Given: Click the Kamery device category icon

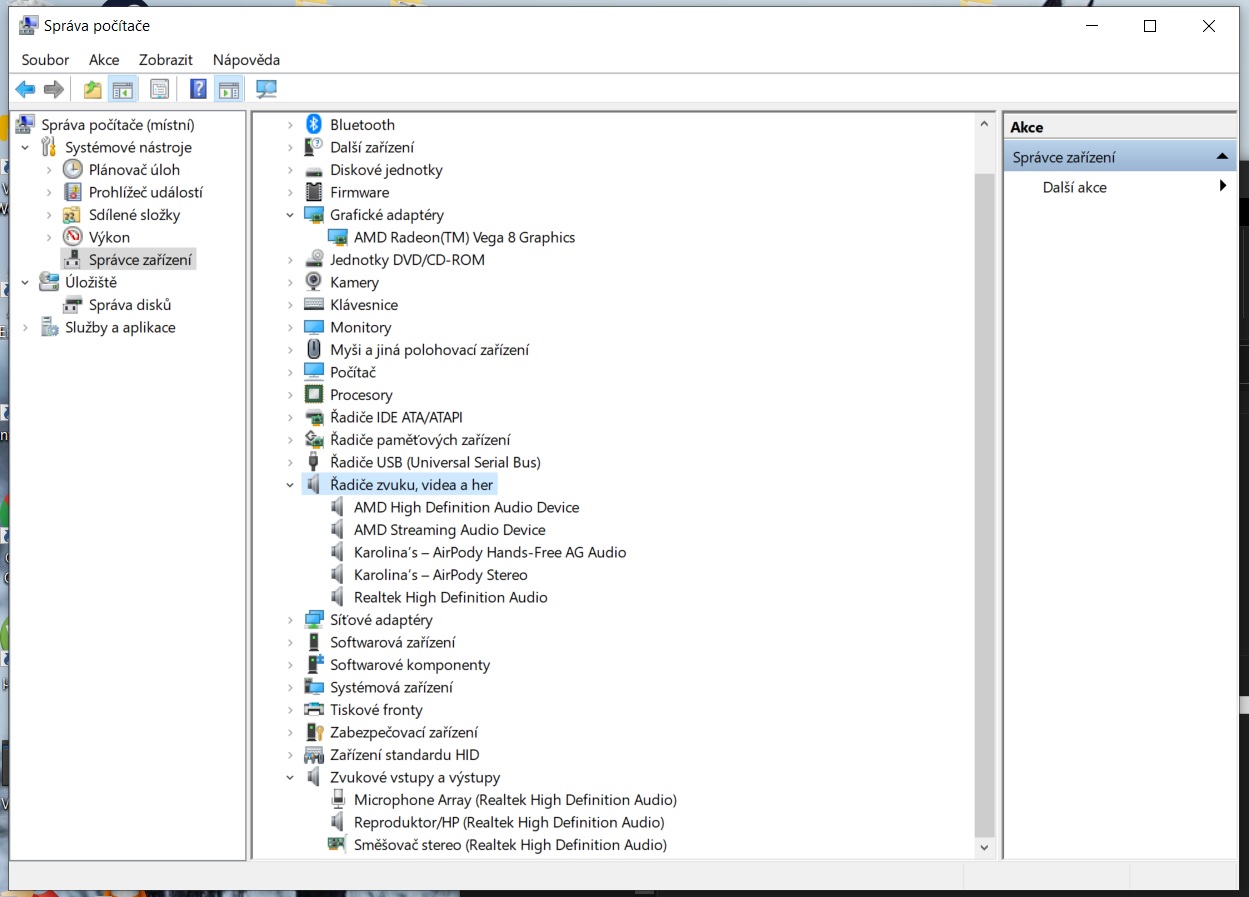Looking at the screenshot, I should 314,282.
